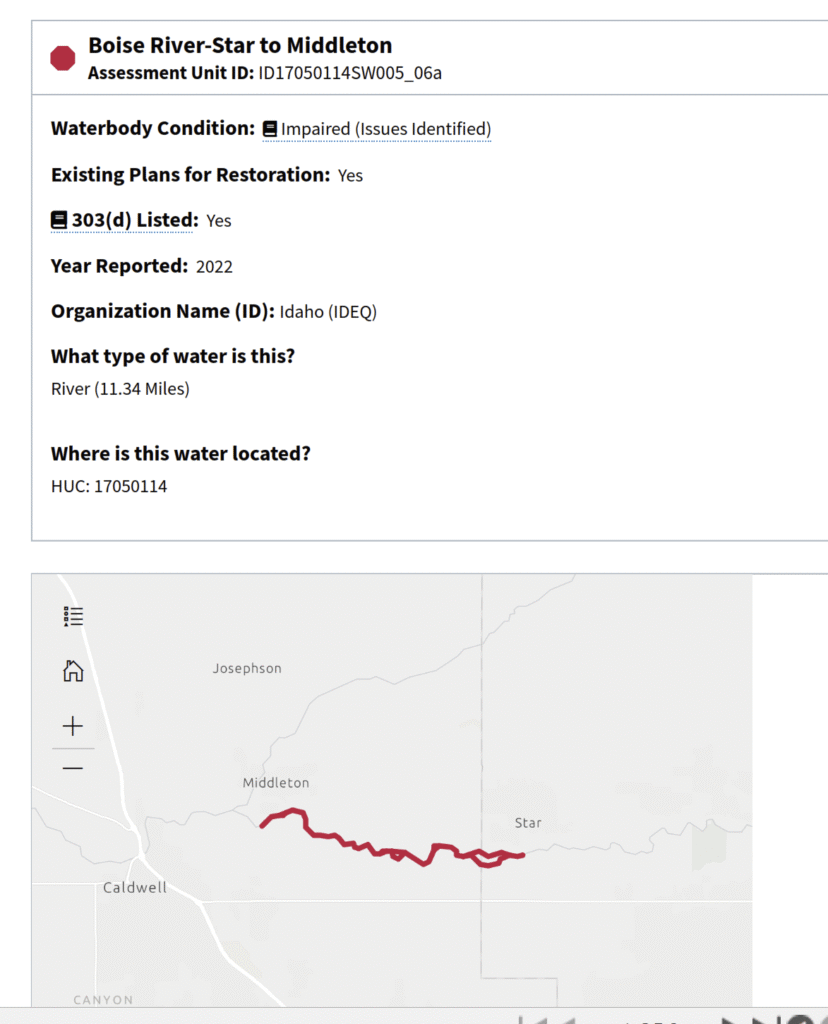Zoom out with the minus icon
This screenshot has width=828, height=1024.
73,768
